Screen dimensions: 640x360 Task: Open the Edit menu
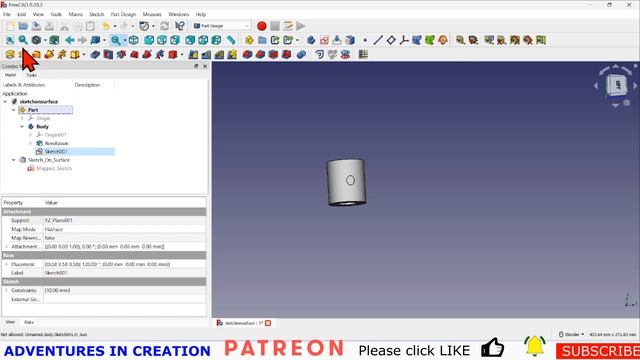pyautogui.click(x=22, y=14)
